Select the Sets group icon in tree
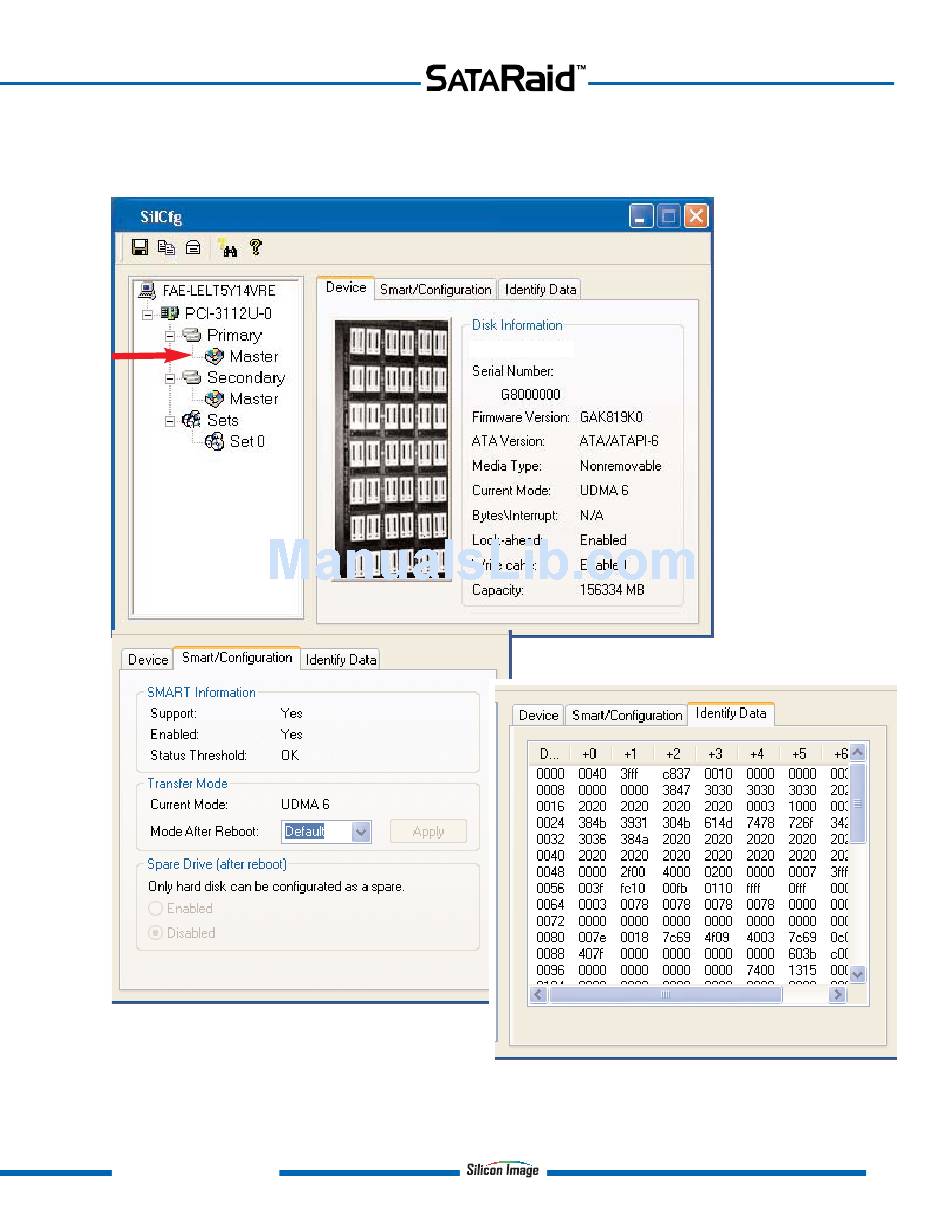 pyautogui.click(x=192, y=420)
